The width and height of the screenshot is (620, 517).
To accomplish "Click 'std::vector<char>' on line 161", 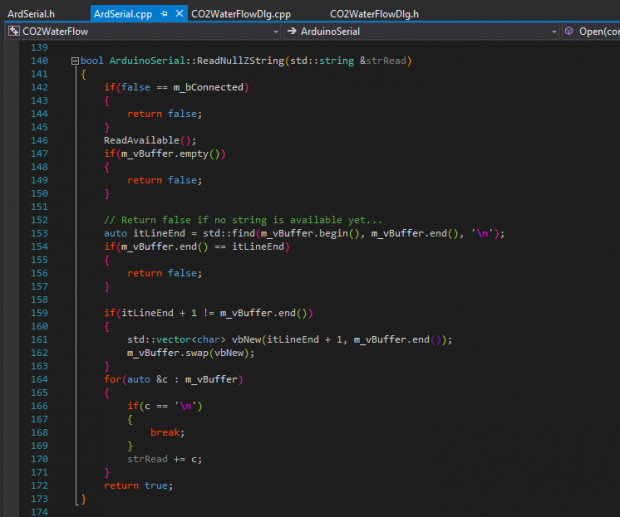I will pyautogui.click(x=176, y=340).
